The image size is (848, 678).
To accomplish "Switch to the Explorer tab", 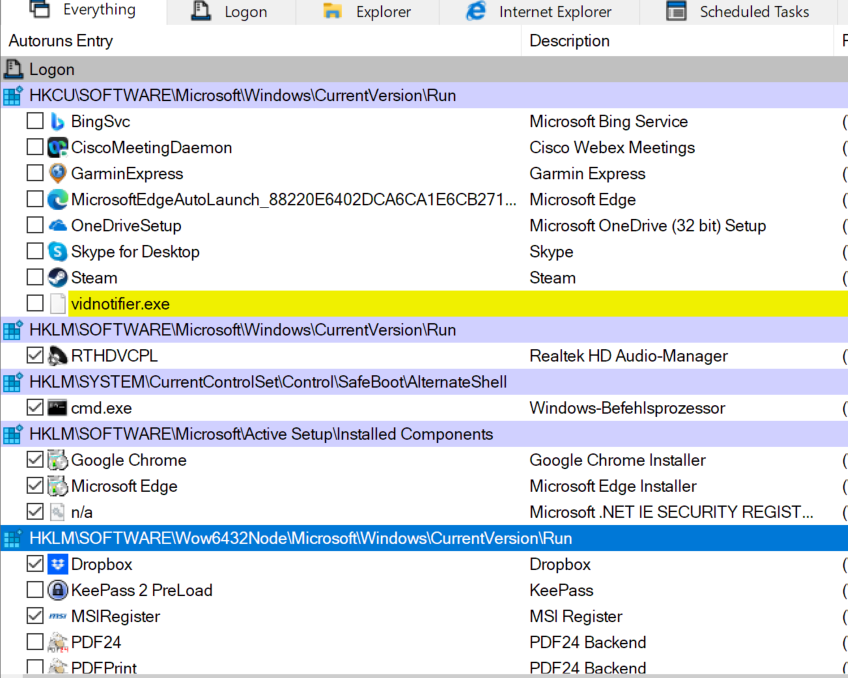I will pos(368,12).
